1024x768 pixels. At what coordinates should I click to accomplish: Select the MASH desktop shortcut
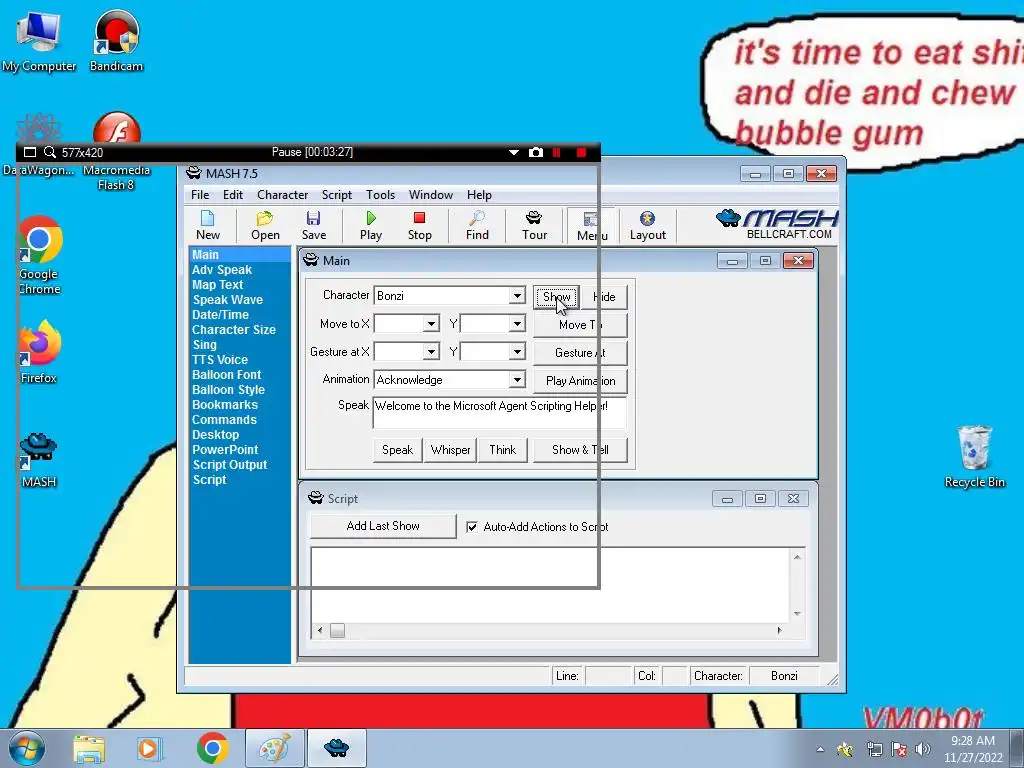click(39, 460)
